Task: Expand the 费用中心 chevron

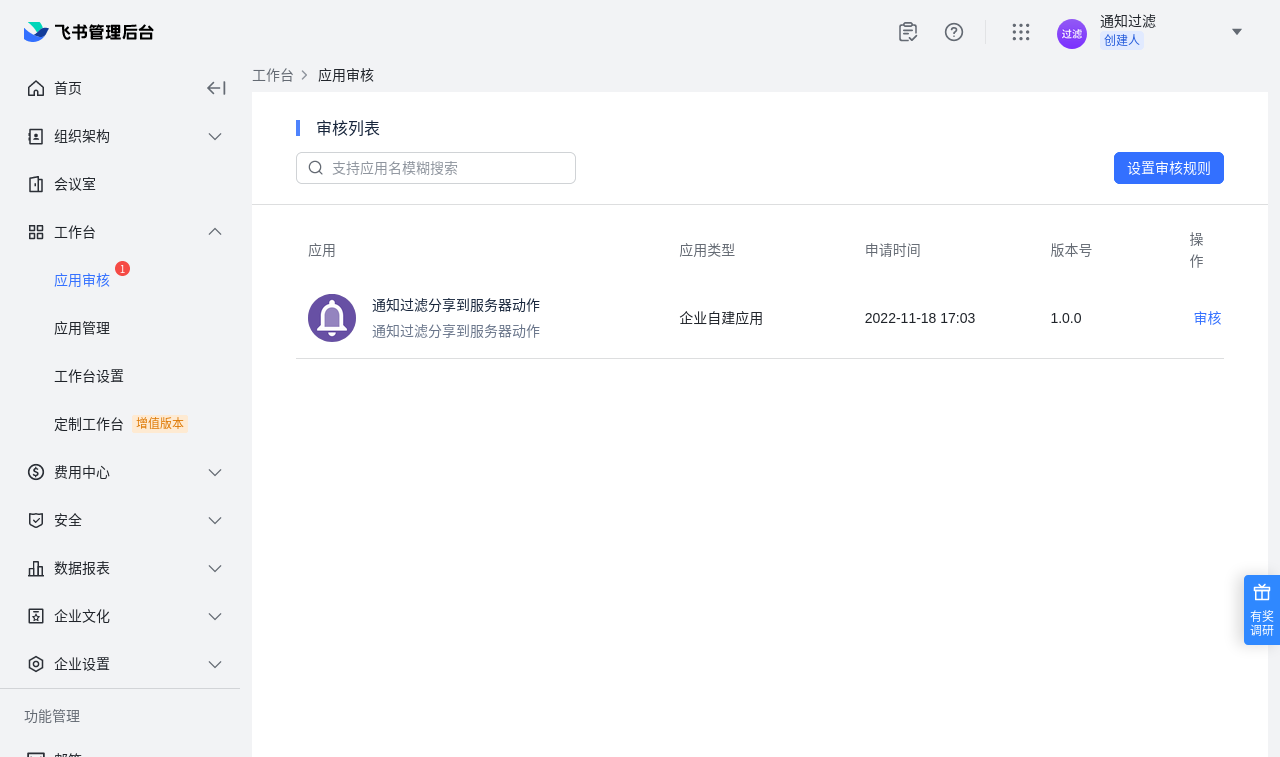Action: click(215, 472)
